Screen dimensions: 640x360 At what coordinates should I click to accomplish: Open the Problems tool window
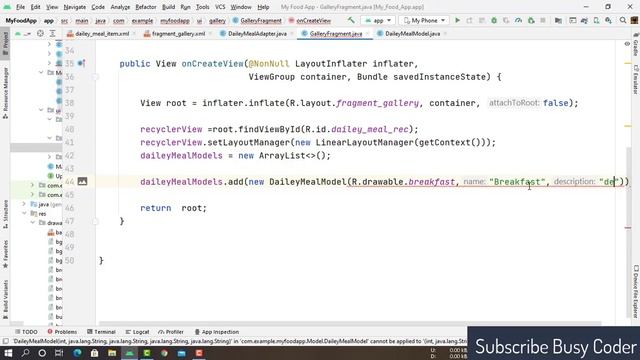[x=62, y=332]
